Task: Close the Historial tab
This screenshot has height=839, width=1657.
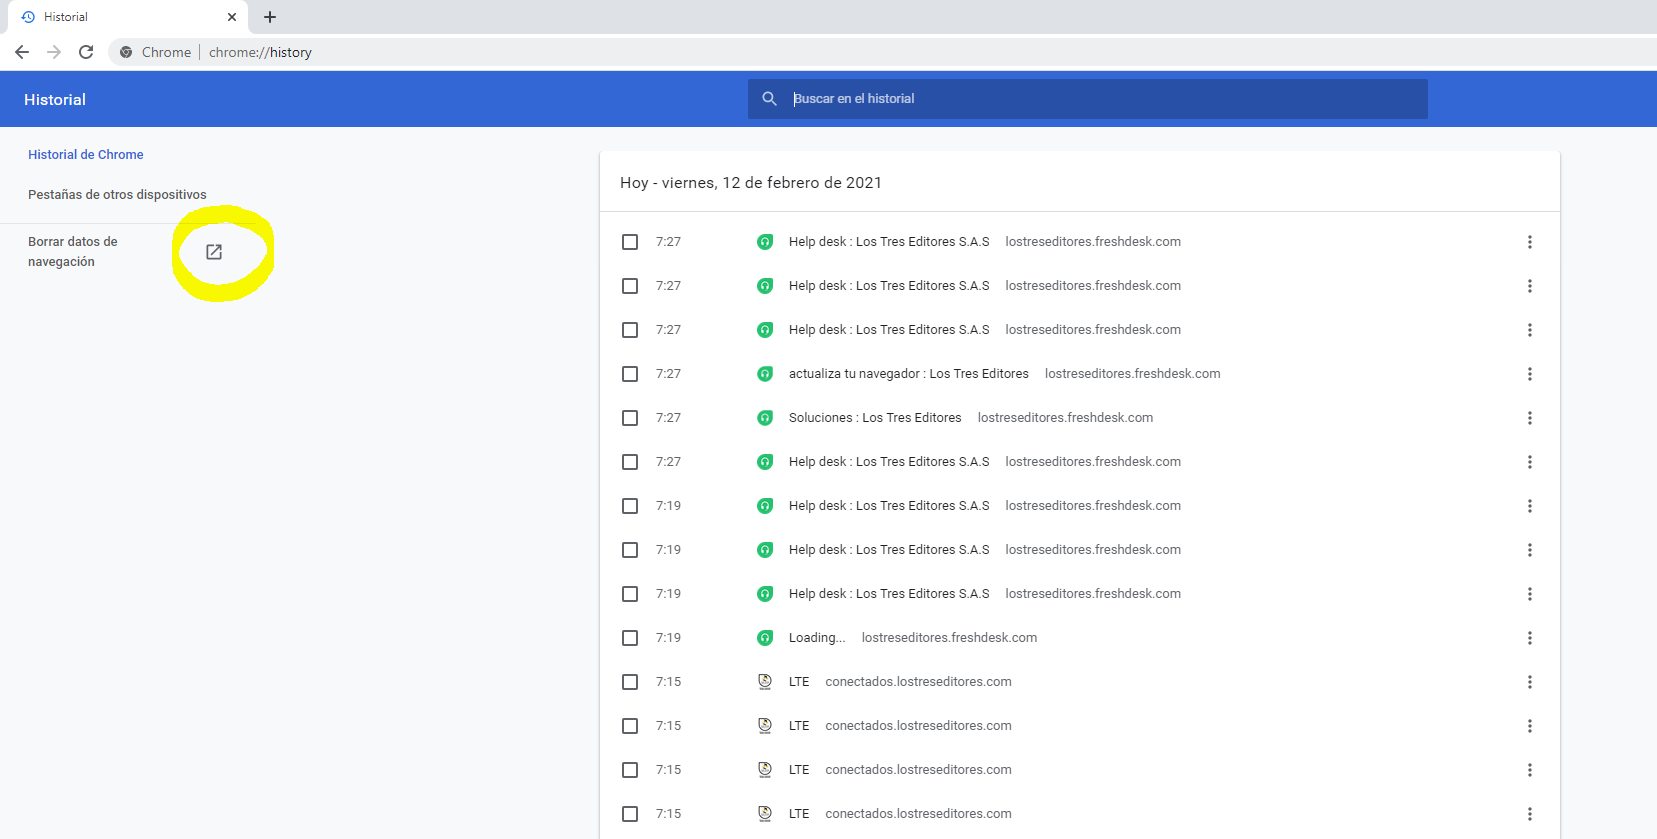Action: pyautogui.click(x=232, y=17)
